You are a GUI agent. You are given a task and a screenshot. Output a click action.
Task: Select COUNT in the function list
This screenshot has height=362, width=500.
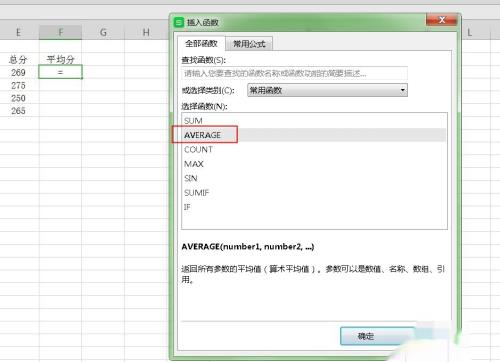(x=314, y=149)
